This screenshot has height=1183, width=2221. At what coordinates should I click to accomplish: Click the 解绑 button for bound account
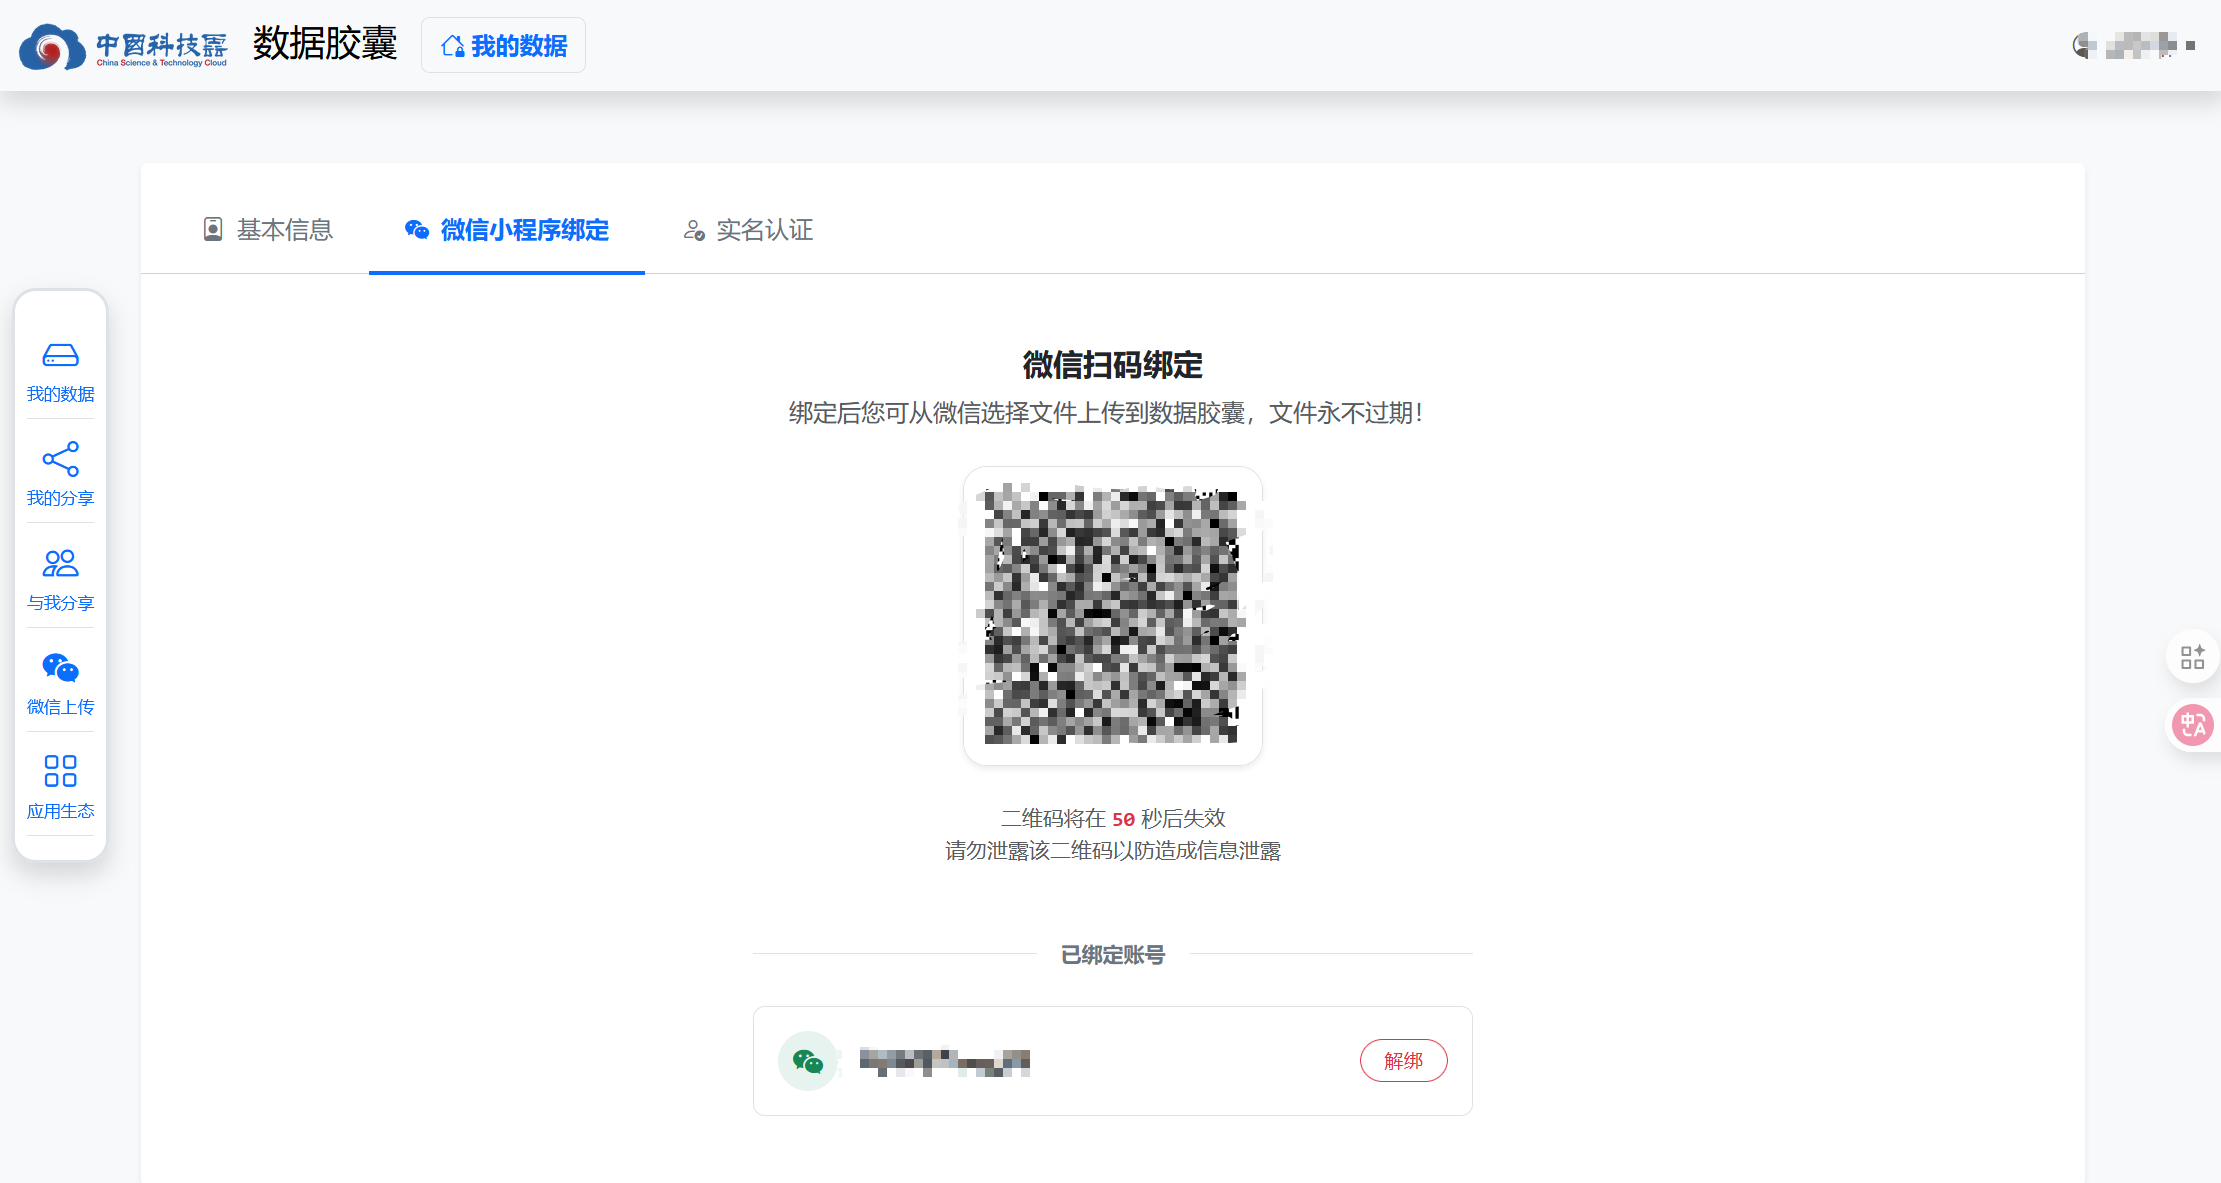(x=1403, y=1061)
